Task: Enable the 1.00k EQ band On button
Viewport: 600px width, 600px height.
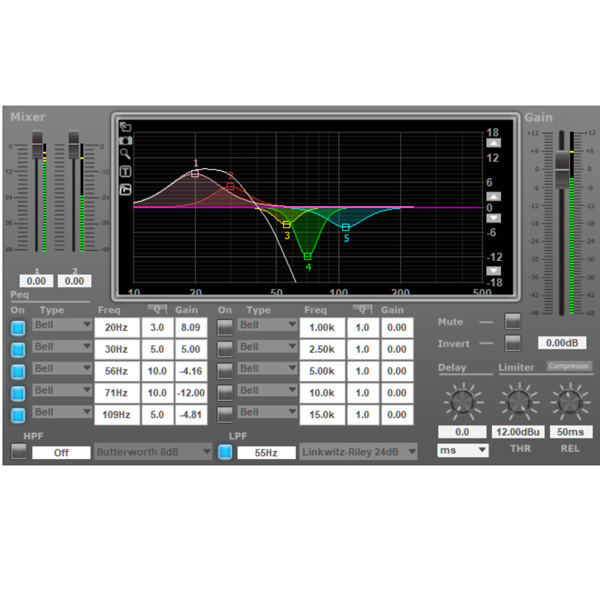Action: point(226,326)
